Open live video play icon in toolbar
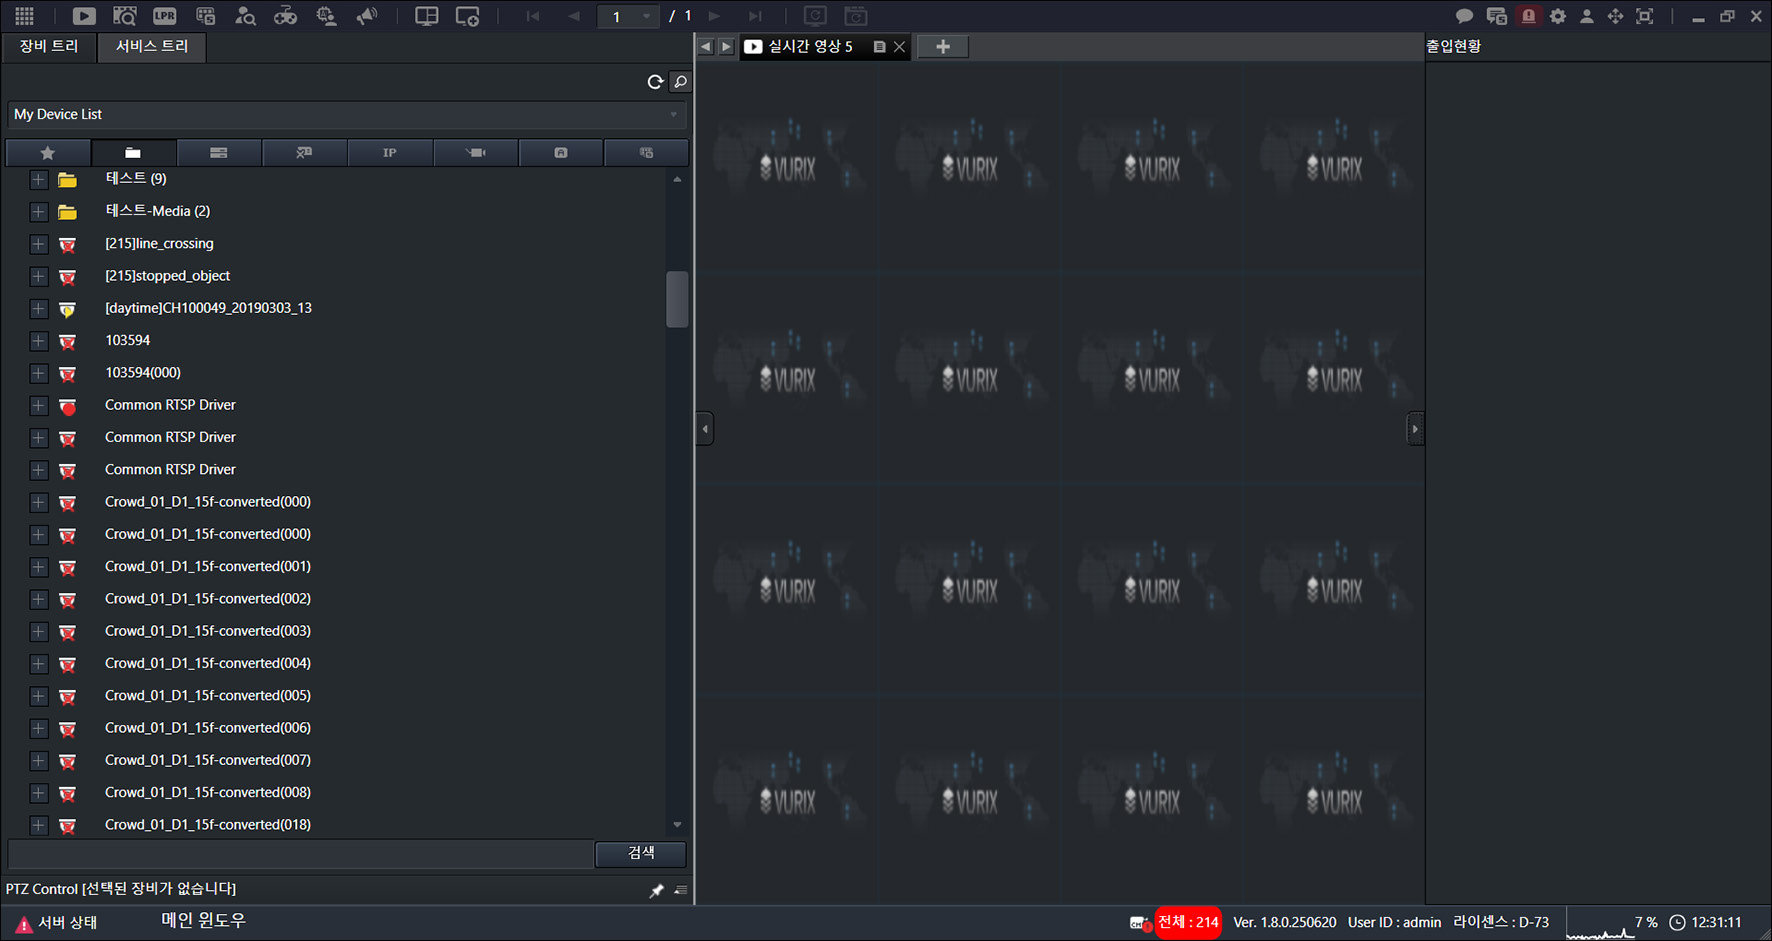The image size is (1772, 941). click(x=84, y=16)
